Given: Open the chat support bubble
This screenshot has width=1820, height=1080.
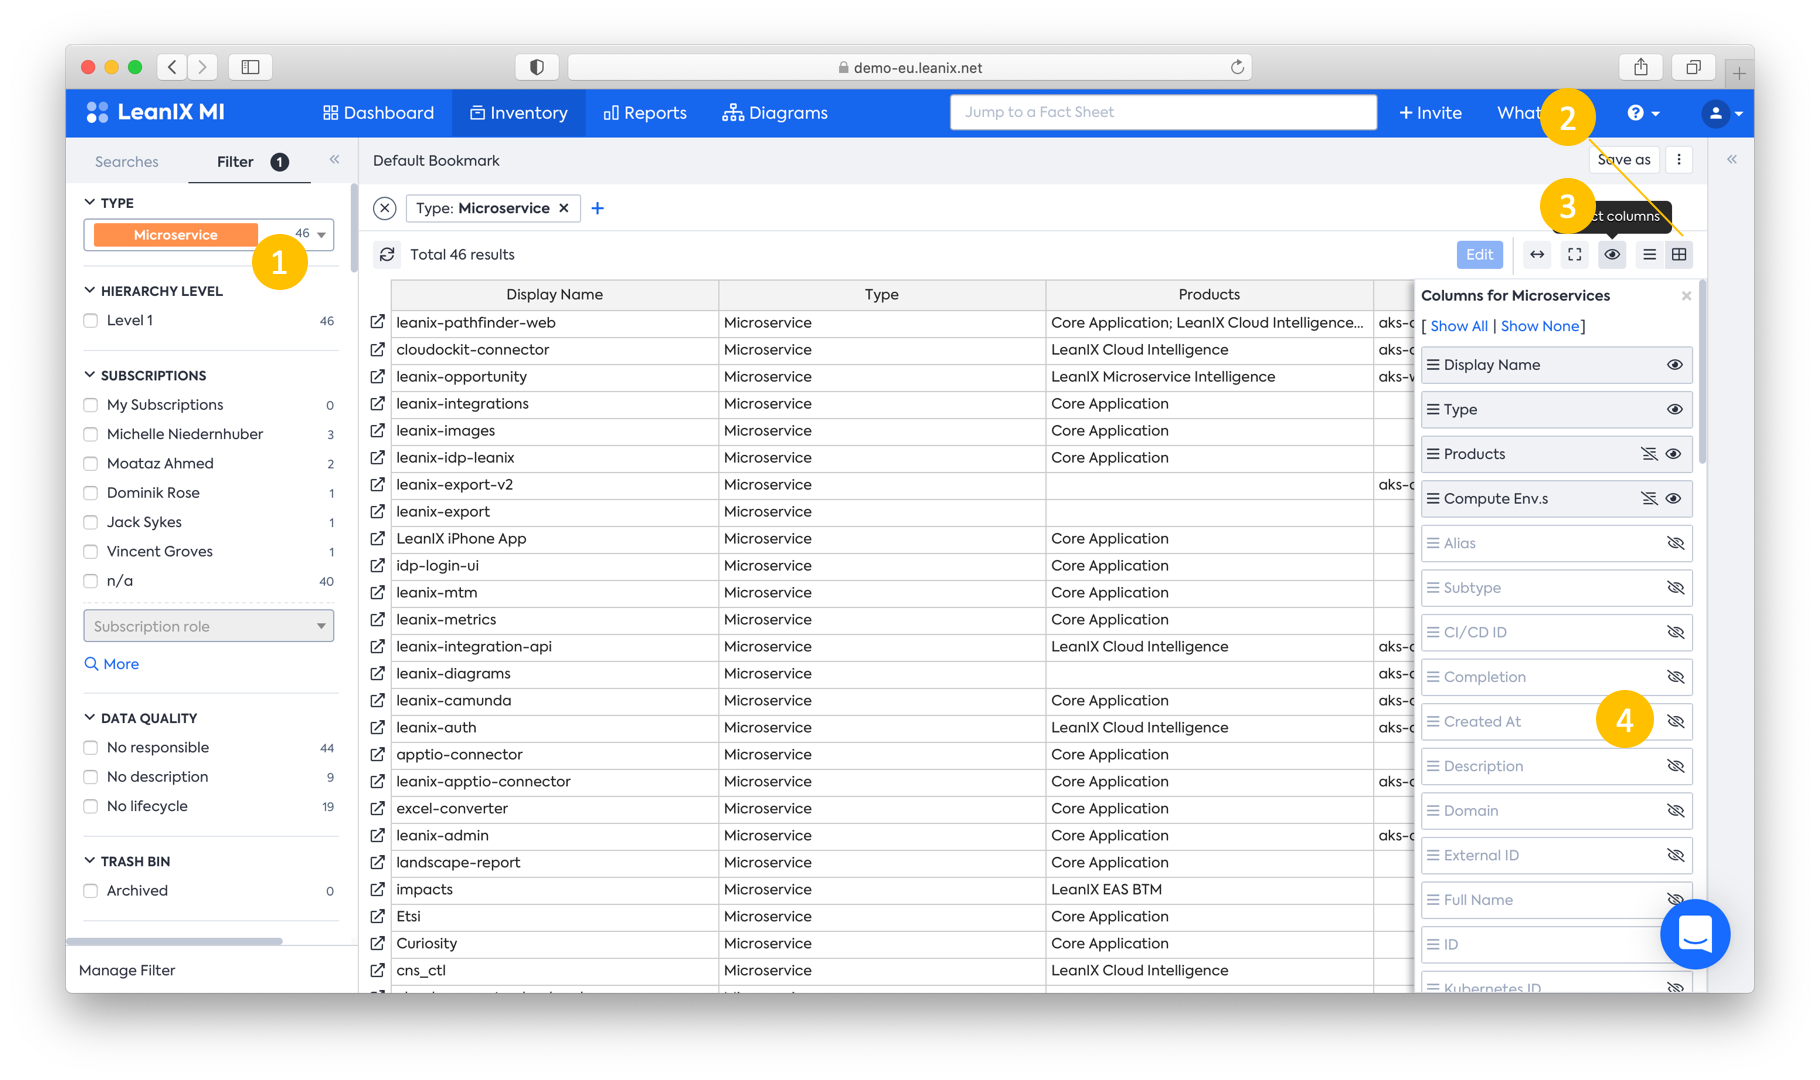Looking at the screenshot, I should pos(1695,934).
